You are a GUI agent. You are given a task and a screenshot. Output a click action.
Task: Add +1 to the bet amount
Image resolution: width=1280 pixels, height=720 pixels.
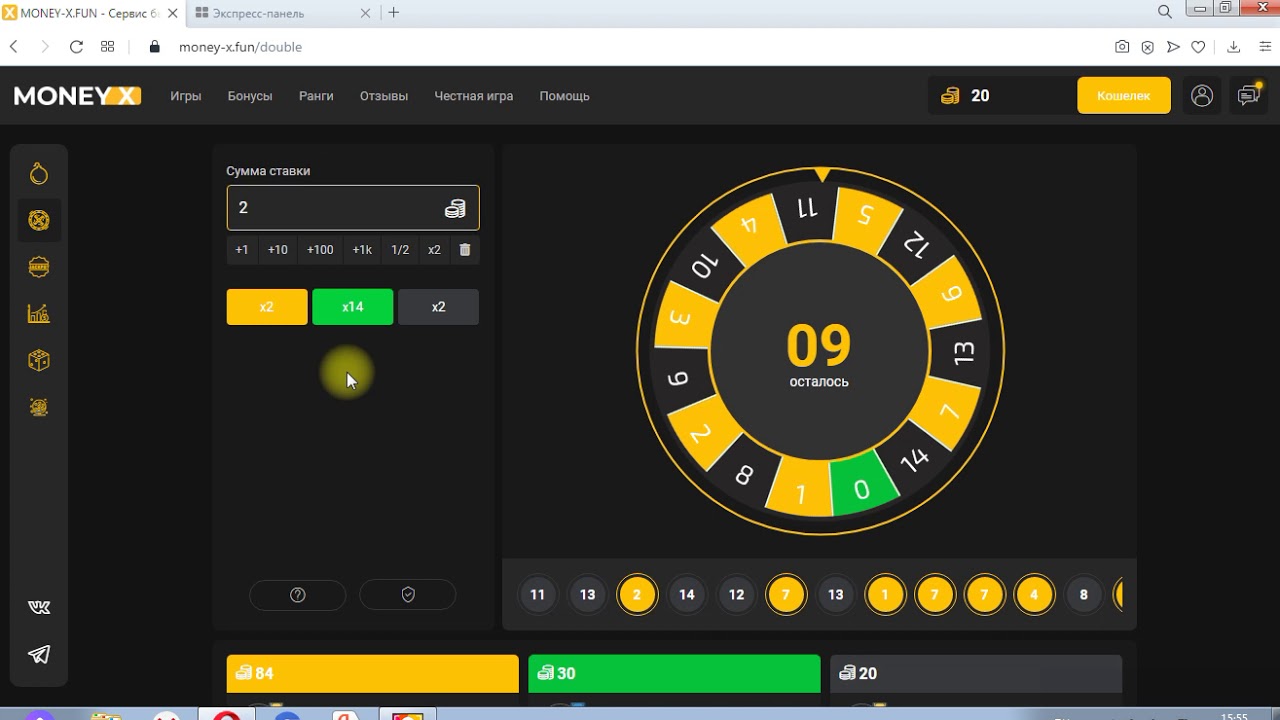tap(241, 250)
